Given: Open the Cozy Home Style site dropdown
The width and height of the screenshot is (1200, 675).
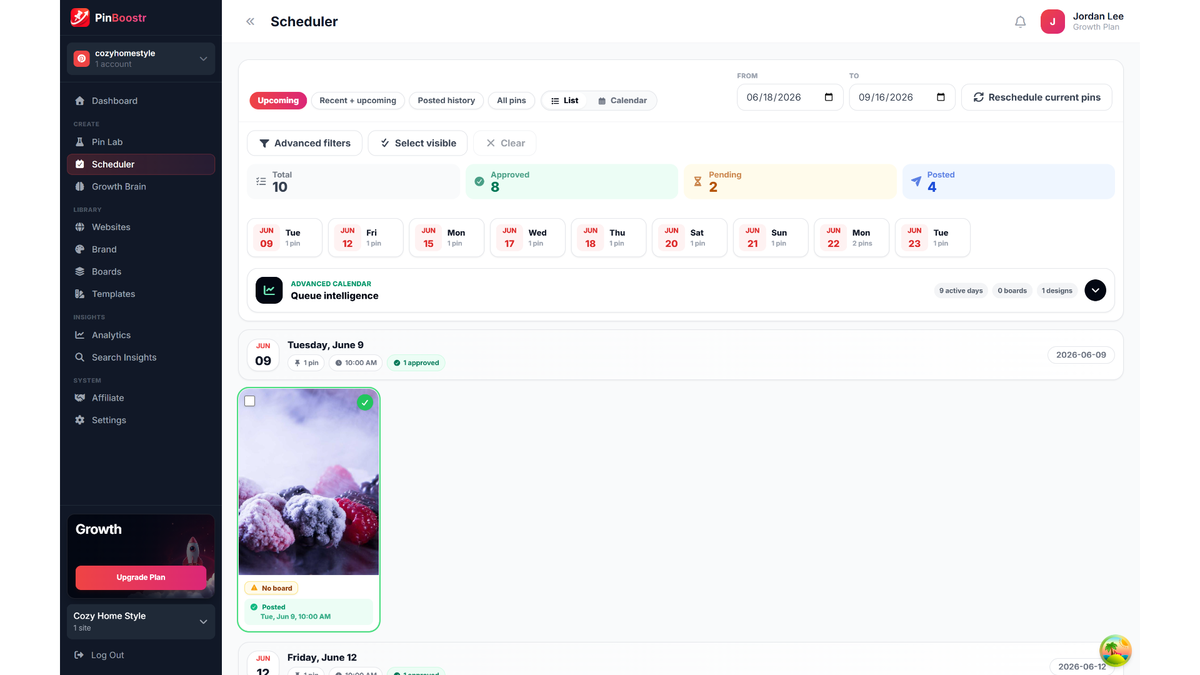Looking at the screenshot, I should (x=203, y=621).
